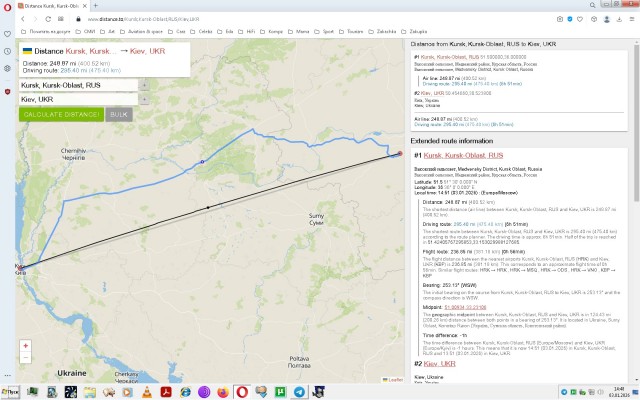Click the taskbar clock
640x400 pixels.
pos(619,392)
